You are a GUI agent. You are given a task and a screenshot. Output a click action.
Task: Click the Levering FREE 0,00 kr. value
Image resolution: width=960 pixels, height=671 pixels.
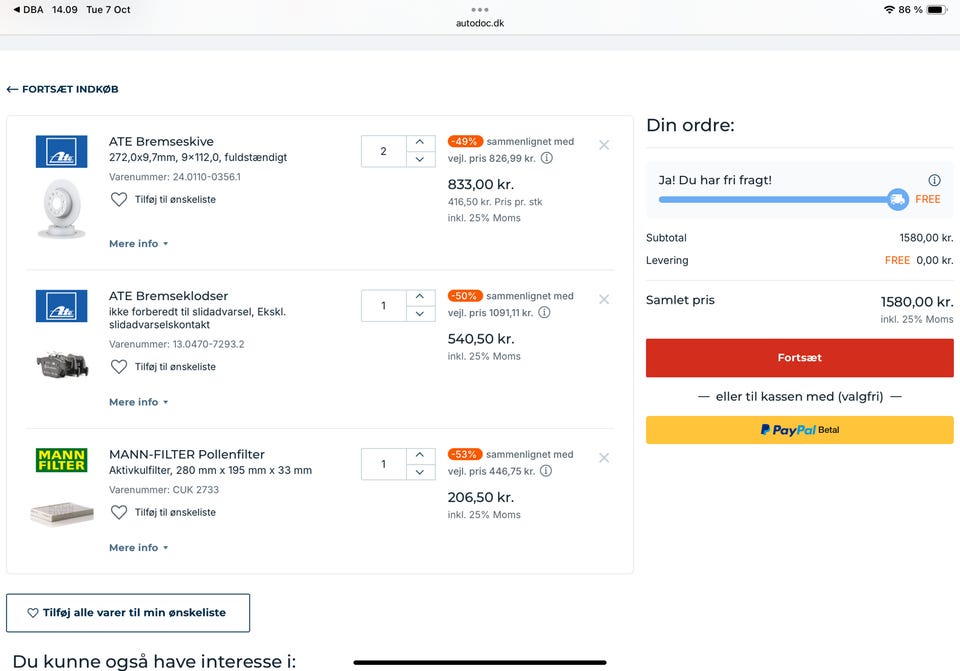919,260
